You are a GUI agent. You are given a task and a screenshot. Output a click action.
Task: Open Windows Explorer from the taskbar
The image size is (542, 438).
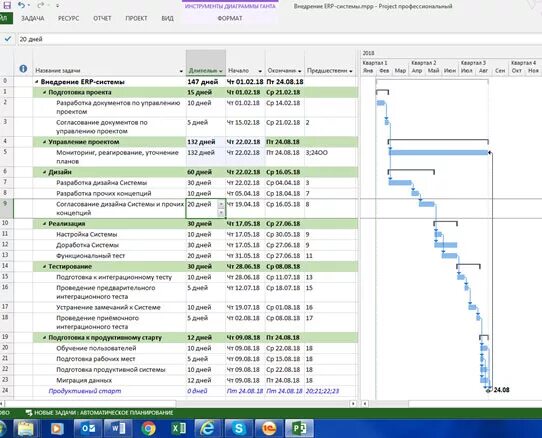coord(26,429)
